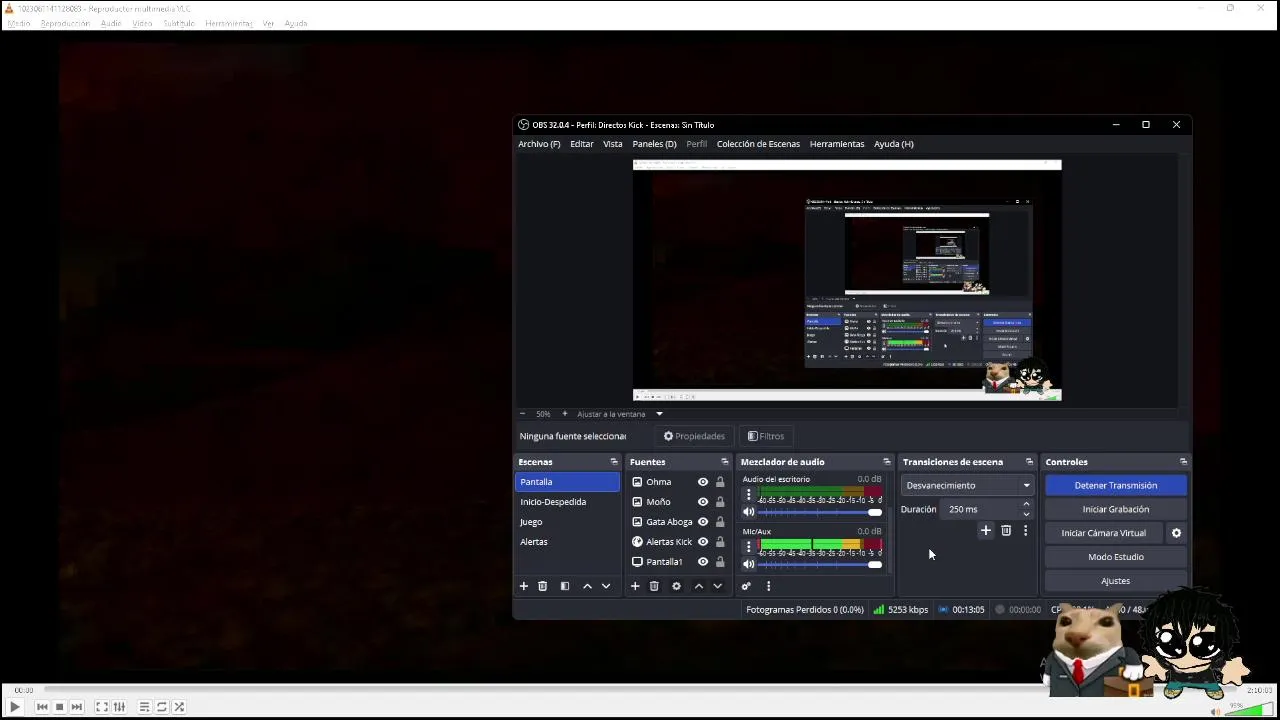Move source down in Fuentes panel
1280x720 pixels.
717,586
